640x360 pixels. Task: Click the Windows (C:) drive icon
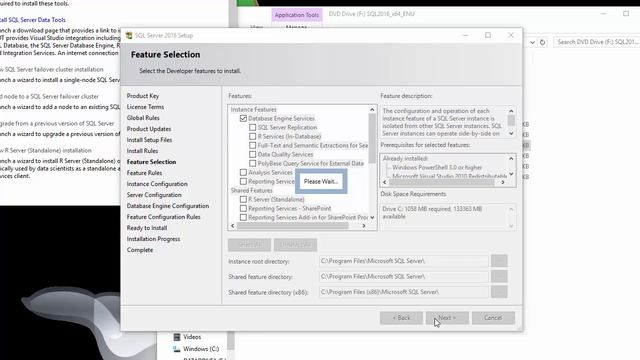(177, 349)
